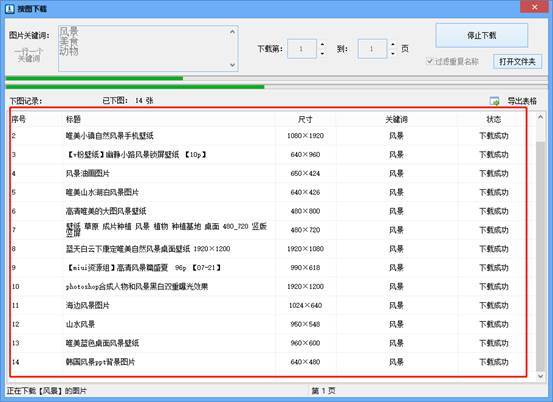Open folder with 打开文件夹 button
This screenshot has width=553, height=402.
click(x=517, y=62)
